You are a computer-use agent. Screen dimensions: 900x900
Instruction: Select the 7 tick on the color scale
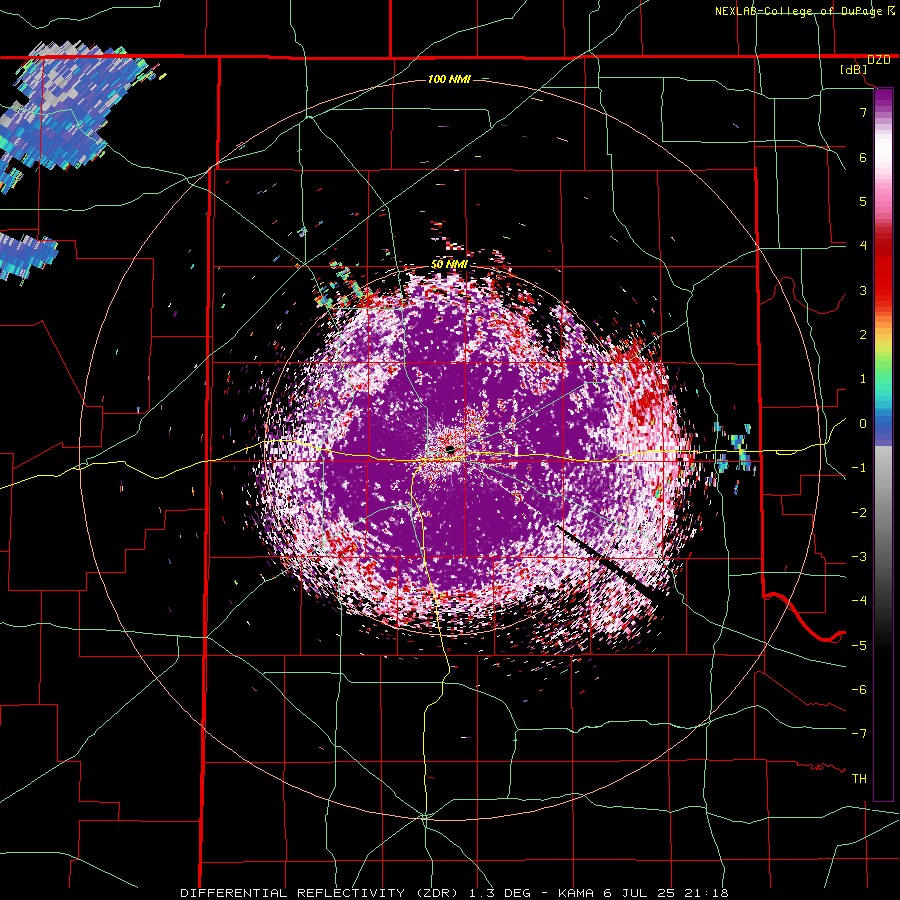pos(863,112)
